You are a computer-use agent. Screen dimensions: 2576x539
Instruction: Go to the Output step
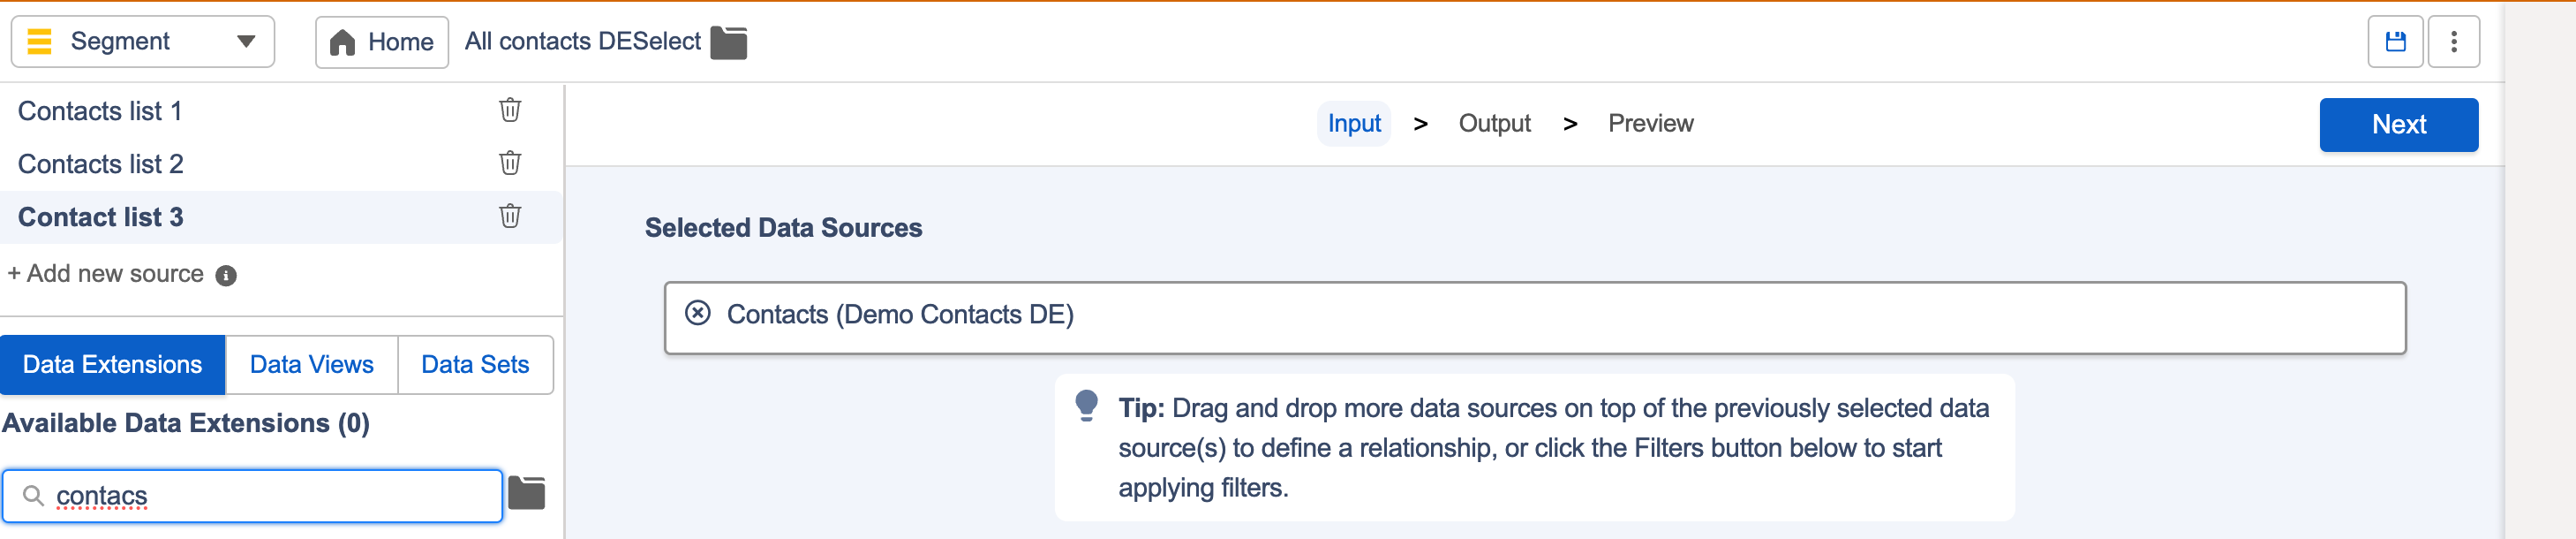click(1494, 124)
